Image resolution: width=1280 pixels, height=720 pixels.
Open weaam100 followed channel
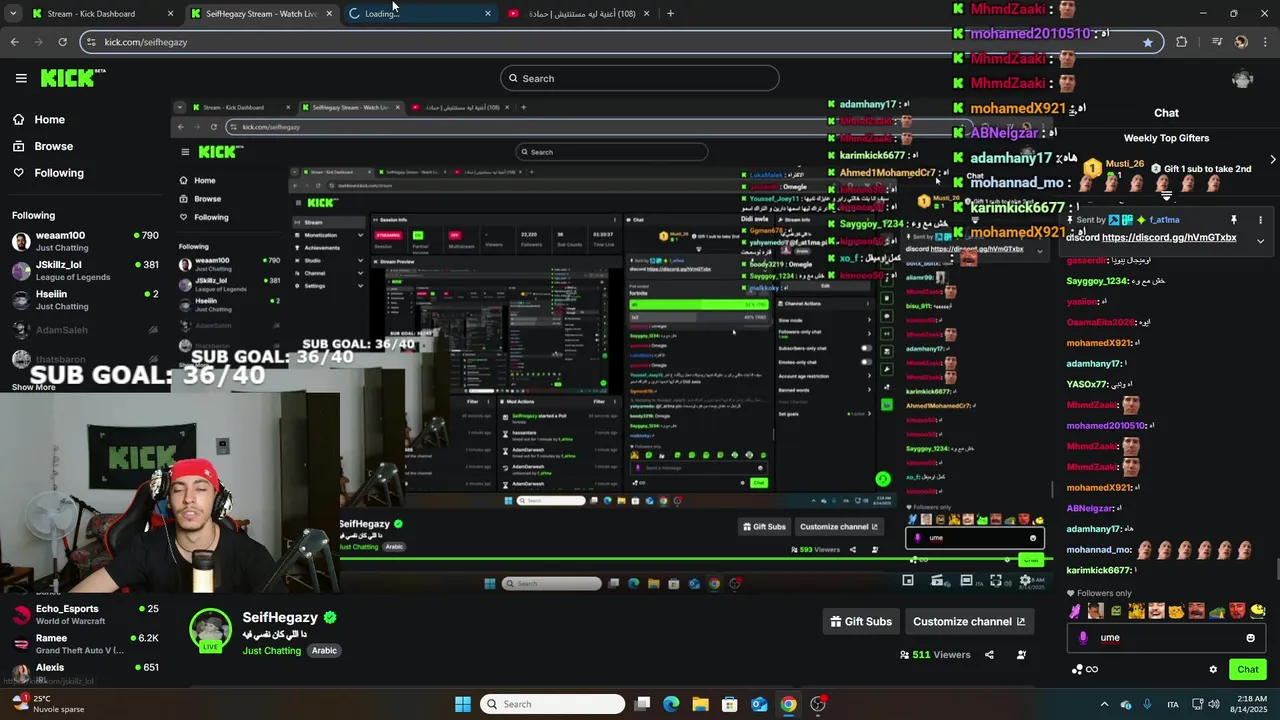[x=85, y=241]
